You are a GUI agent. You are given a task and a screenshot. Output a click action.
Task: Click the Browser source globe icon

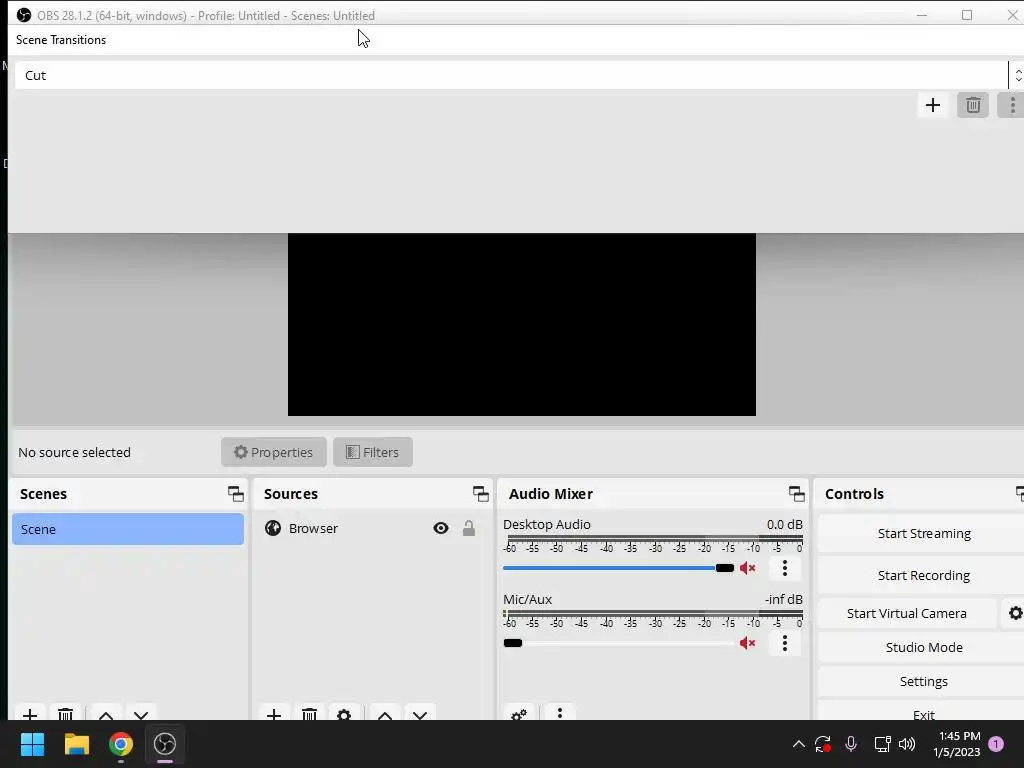[273, 528]
